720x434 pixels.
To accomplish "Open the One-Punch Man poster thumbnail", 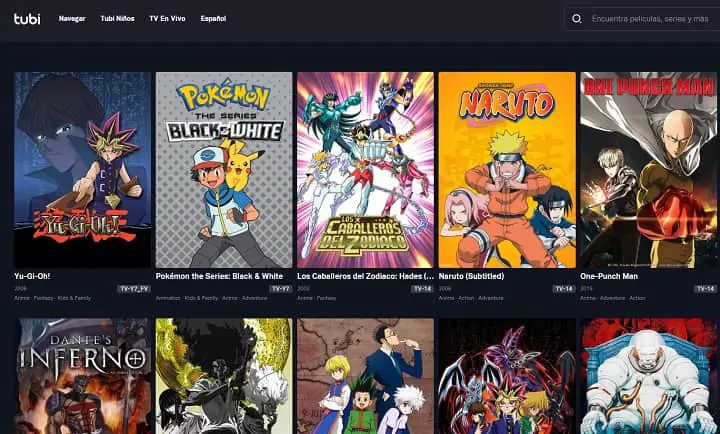I will click(x=648, y=170).
